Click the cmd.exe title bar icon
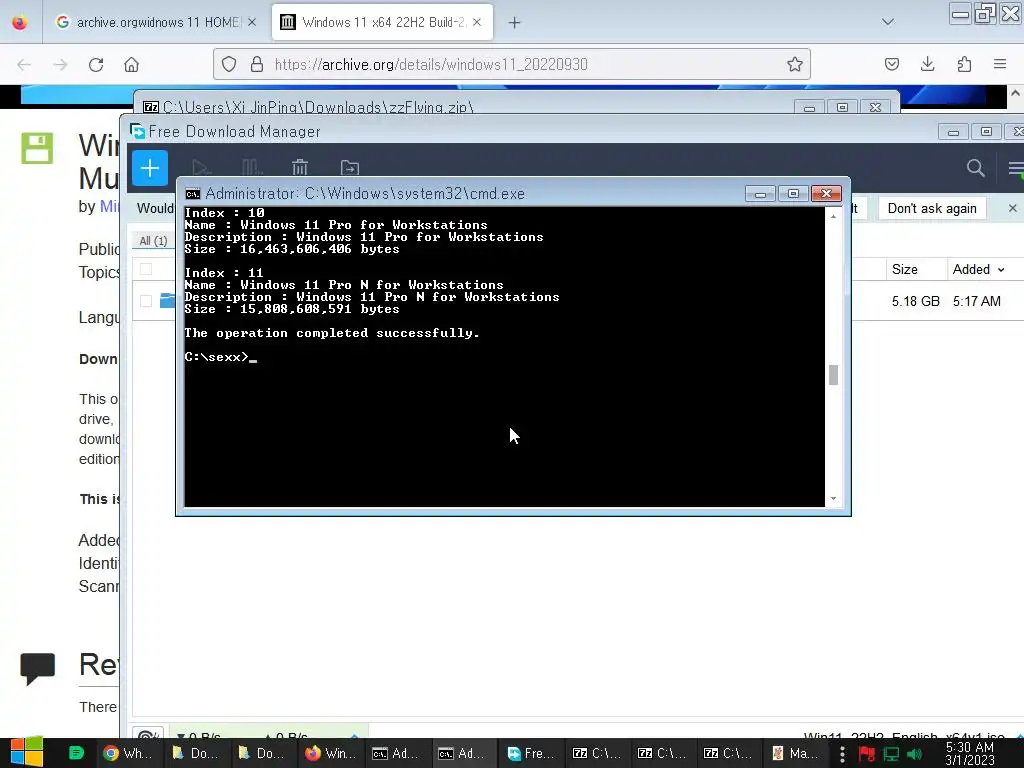Viewport: 1024px width, 768px height. point(192,194)
